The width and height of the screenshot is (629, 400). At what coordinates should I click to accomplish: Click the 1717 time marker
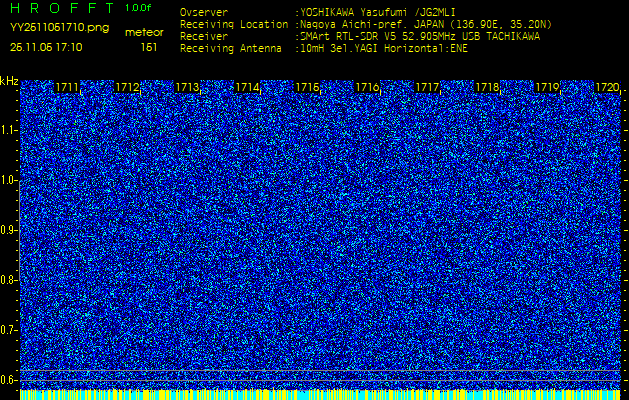point(427,88)
